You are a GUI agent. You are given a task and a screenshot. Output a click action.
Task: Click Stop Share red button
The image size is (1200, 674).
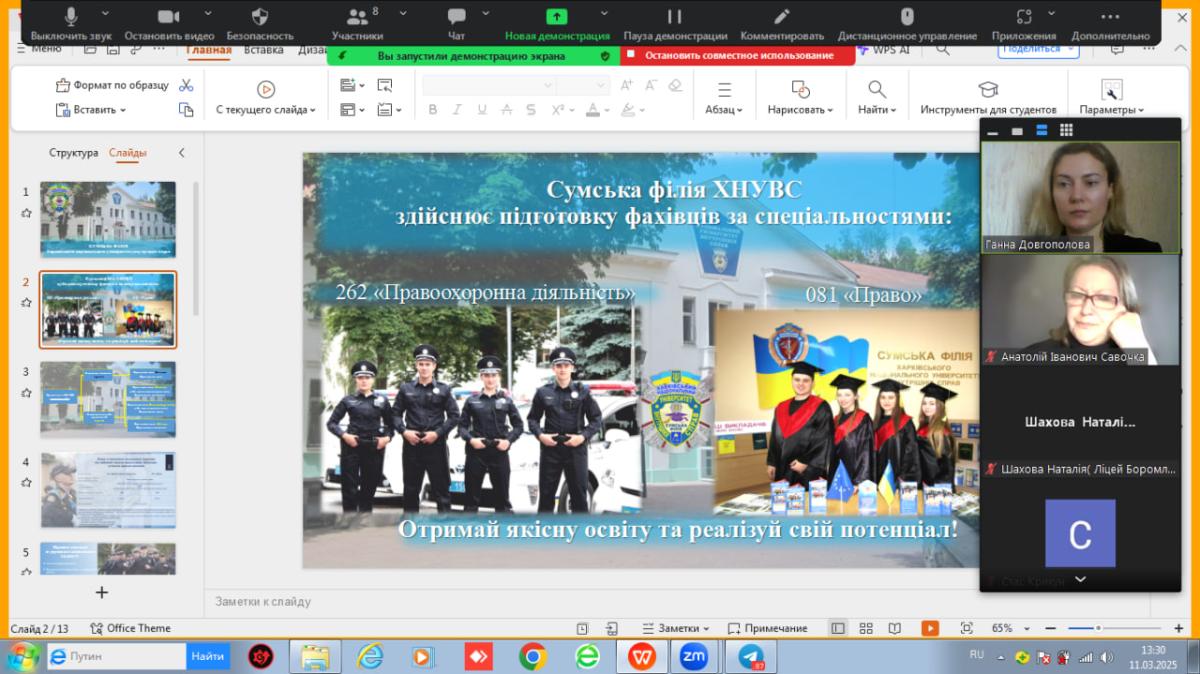pyautogui.click(x=738, y=56)
